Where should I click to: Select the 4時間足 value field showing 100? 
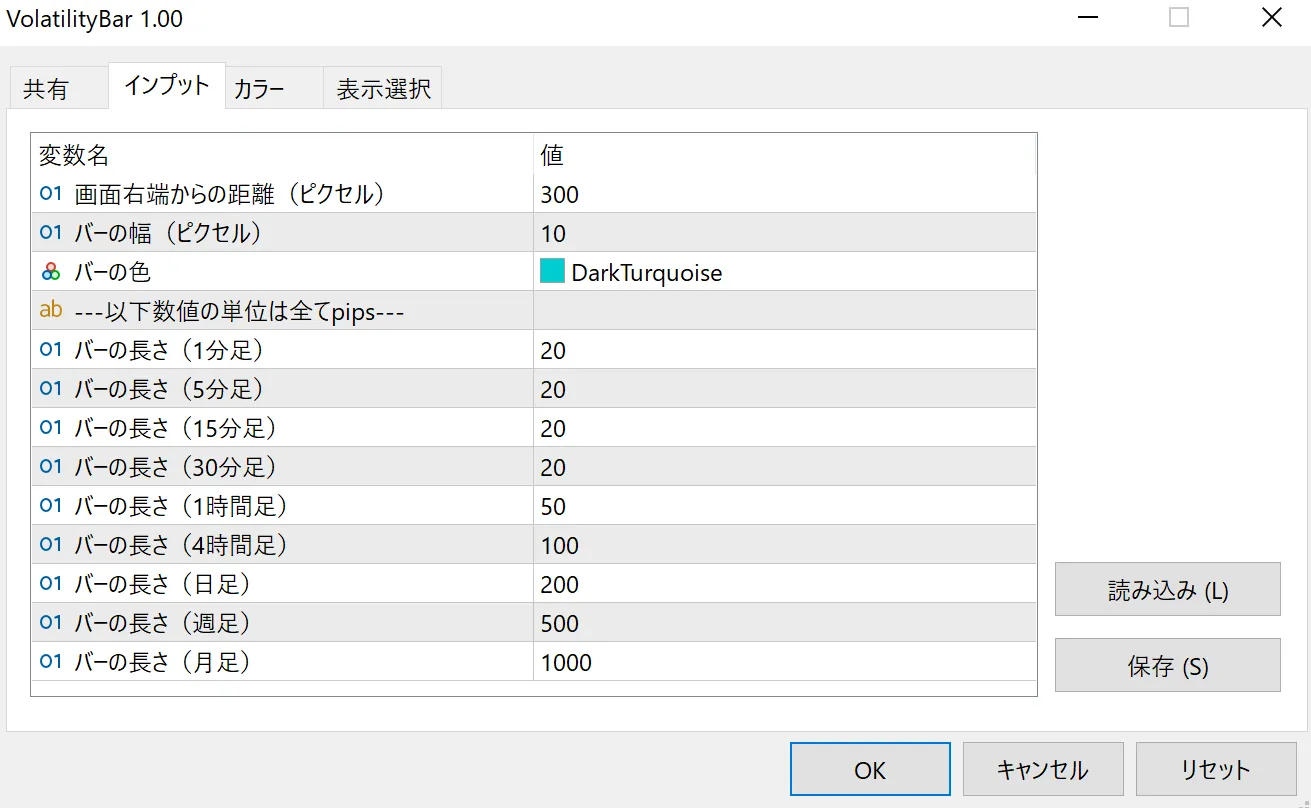tap(784, 545)
